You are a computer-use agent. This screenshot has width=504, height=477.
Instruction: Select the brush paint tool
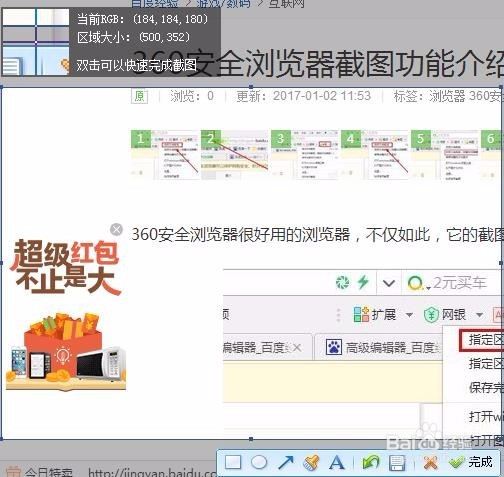coord(311,462)
